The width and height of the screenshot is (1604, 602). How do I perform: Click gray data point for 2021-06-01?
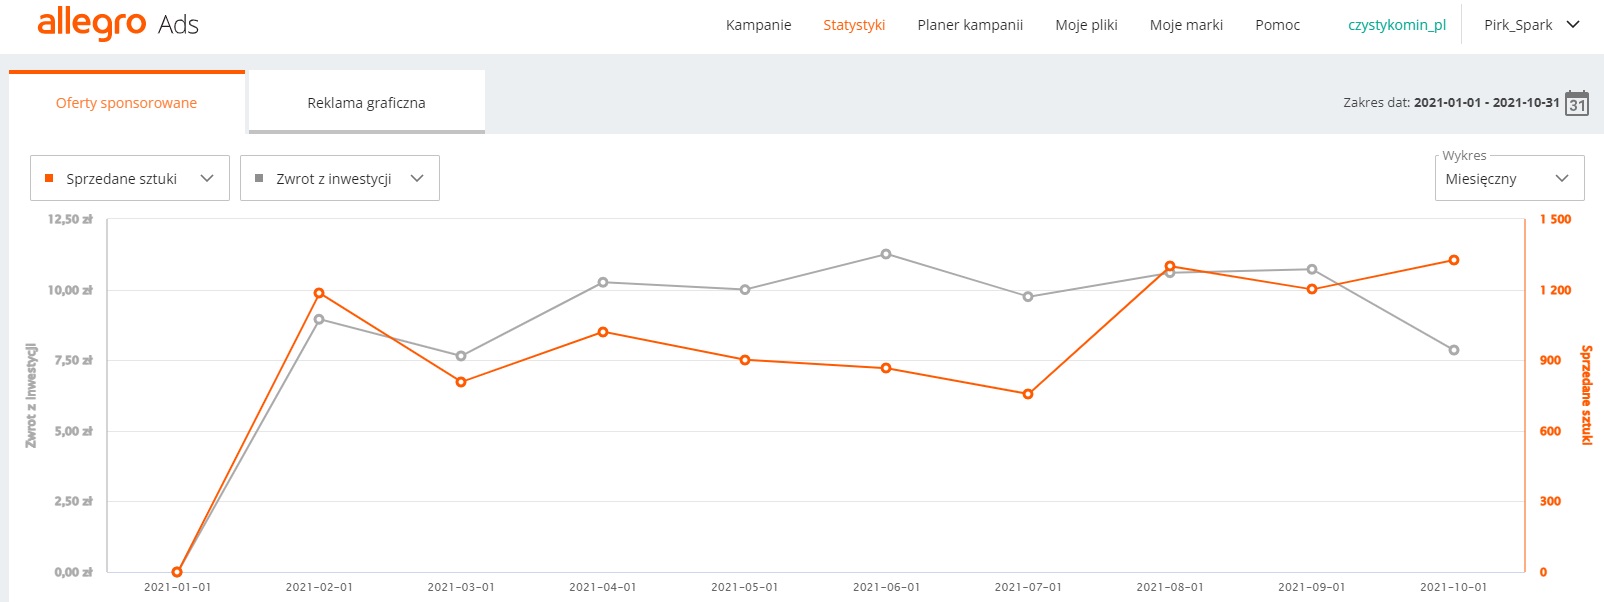point(886,254)
